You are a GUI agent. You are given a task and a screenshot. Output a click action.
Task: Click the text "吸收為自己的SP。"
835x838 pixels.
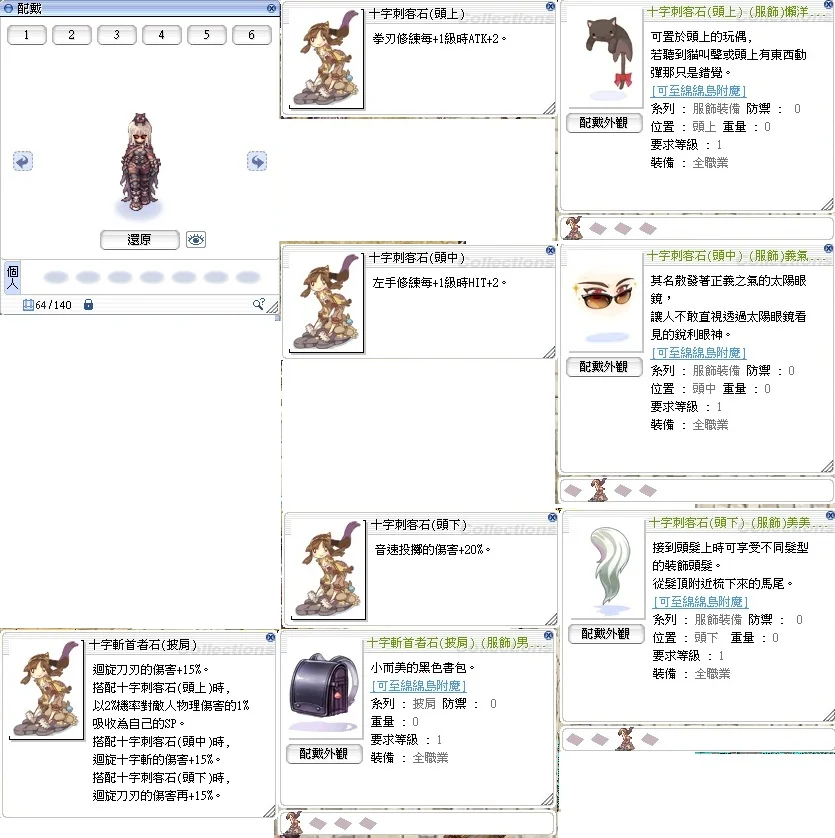coord(138,723)
